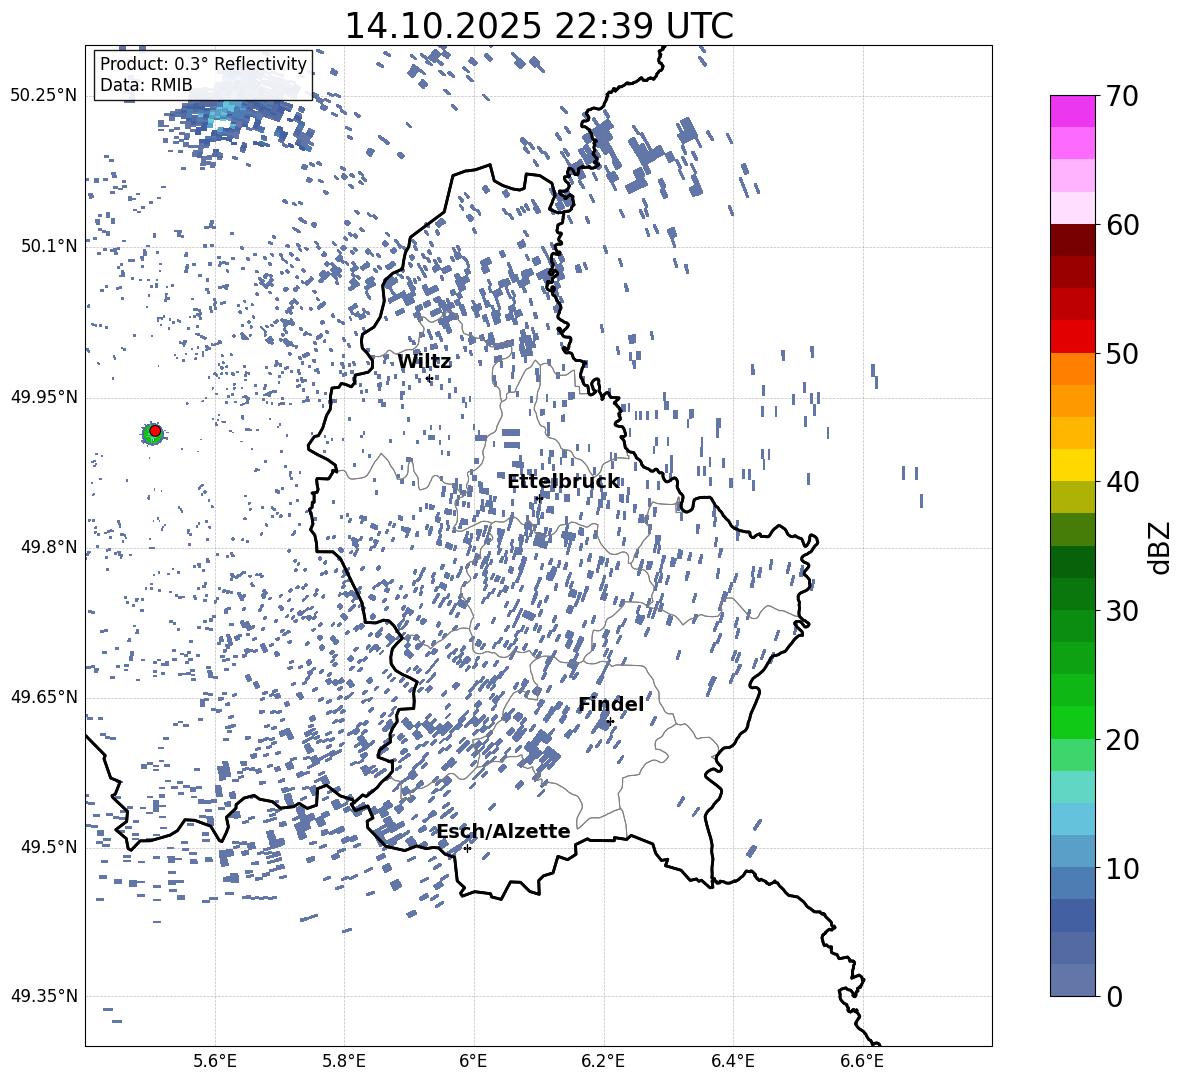
Task: Click the colorbar value 60
Action: point(1123,225)
